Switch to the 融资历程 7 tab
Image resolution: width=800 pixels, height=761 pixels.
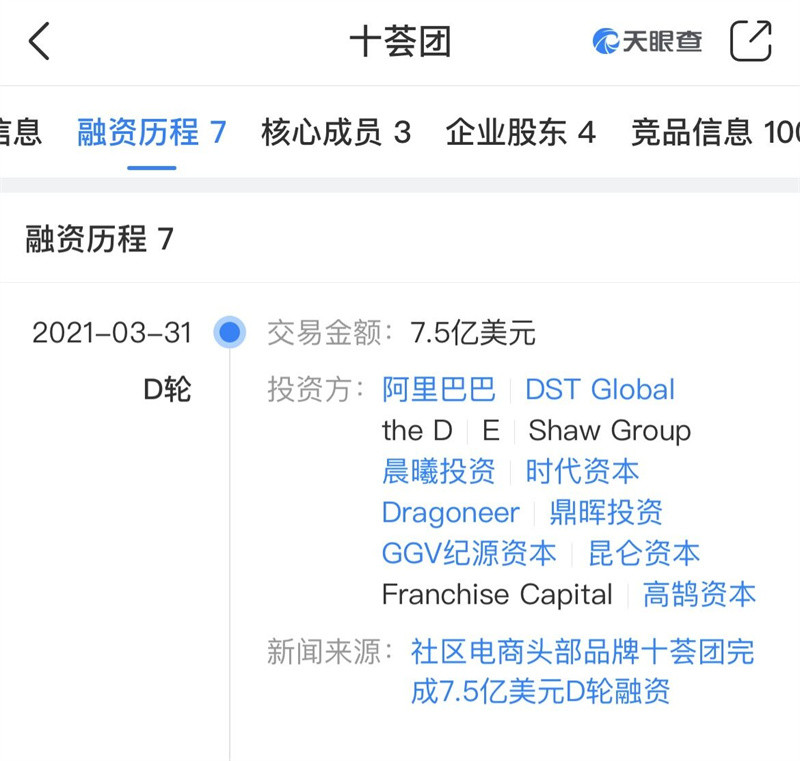click(x=152, y=132)
